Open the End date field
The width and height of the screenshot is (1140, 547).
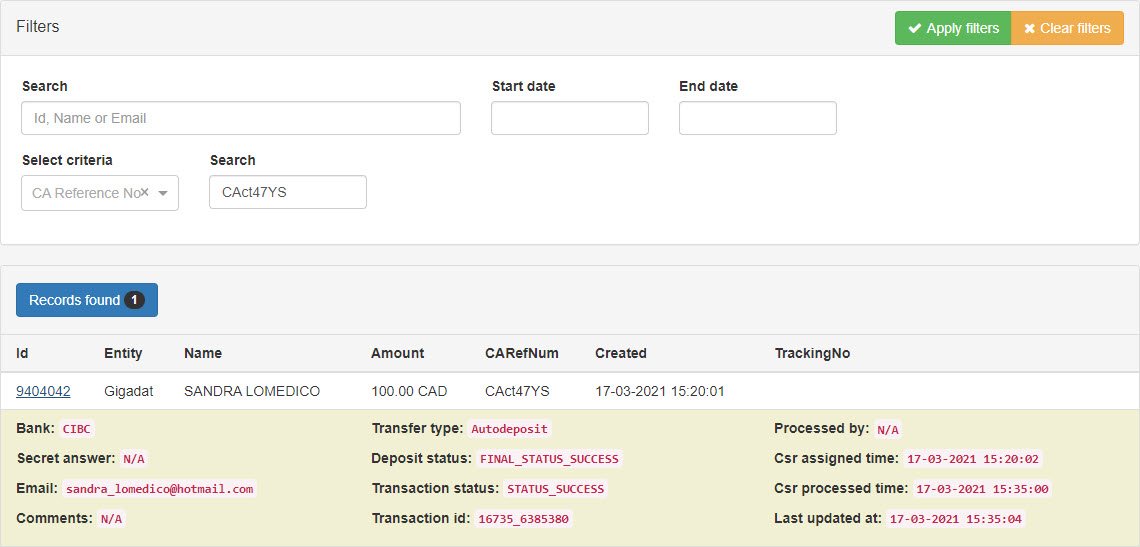pos(758,118)
